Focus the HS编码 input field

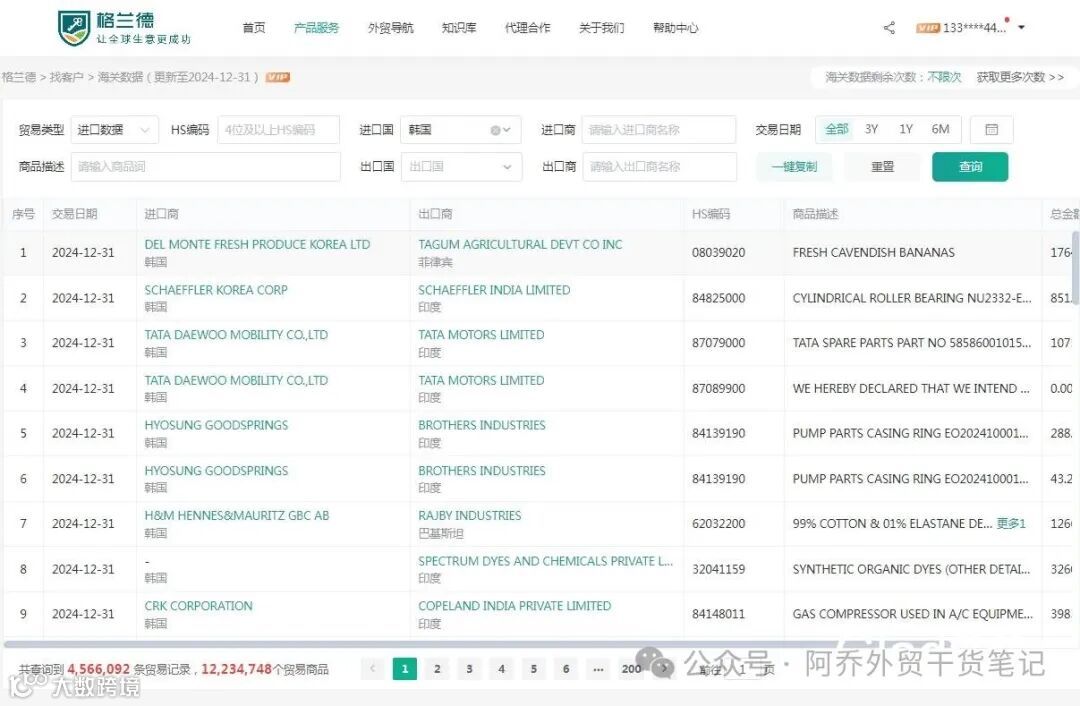click(278, 129)
